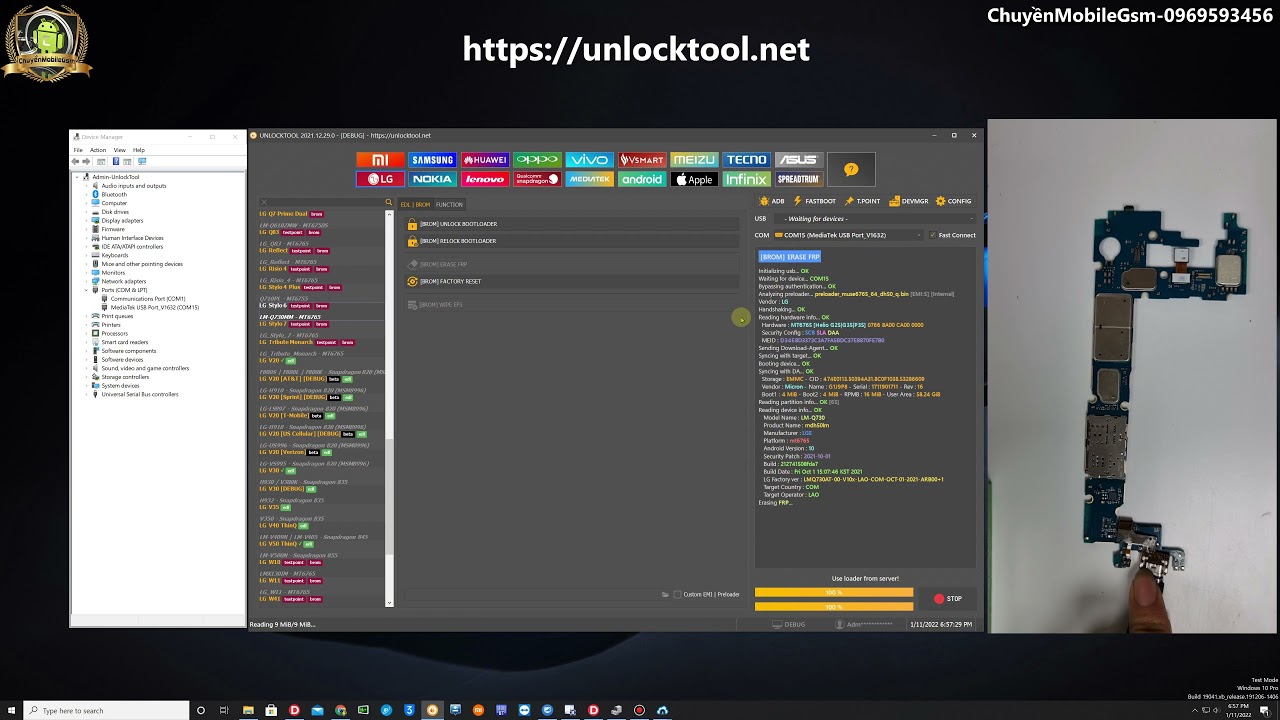Viewport: 1280px width, 720px height.
Task: Select the Qualcomm Snapdragon icon
Action: click(537, 179)
